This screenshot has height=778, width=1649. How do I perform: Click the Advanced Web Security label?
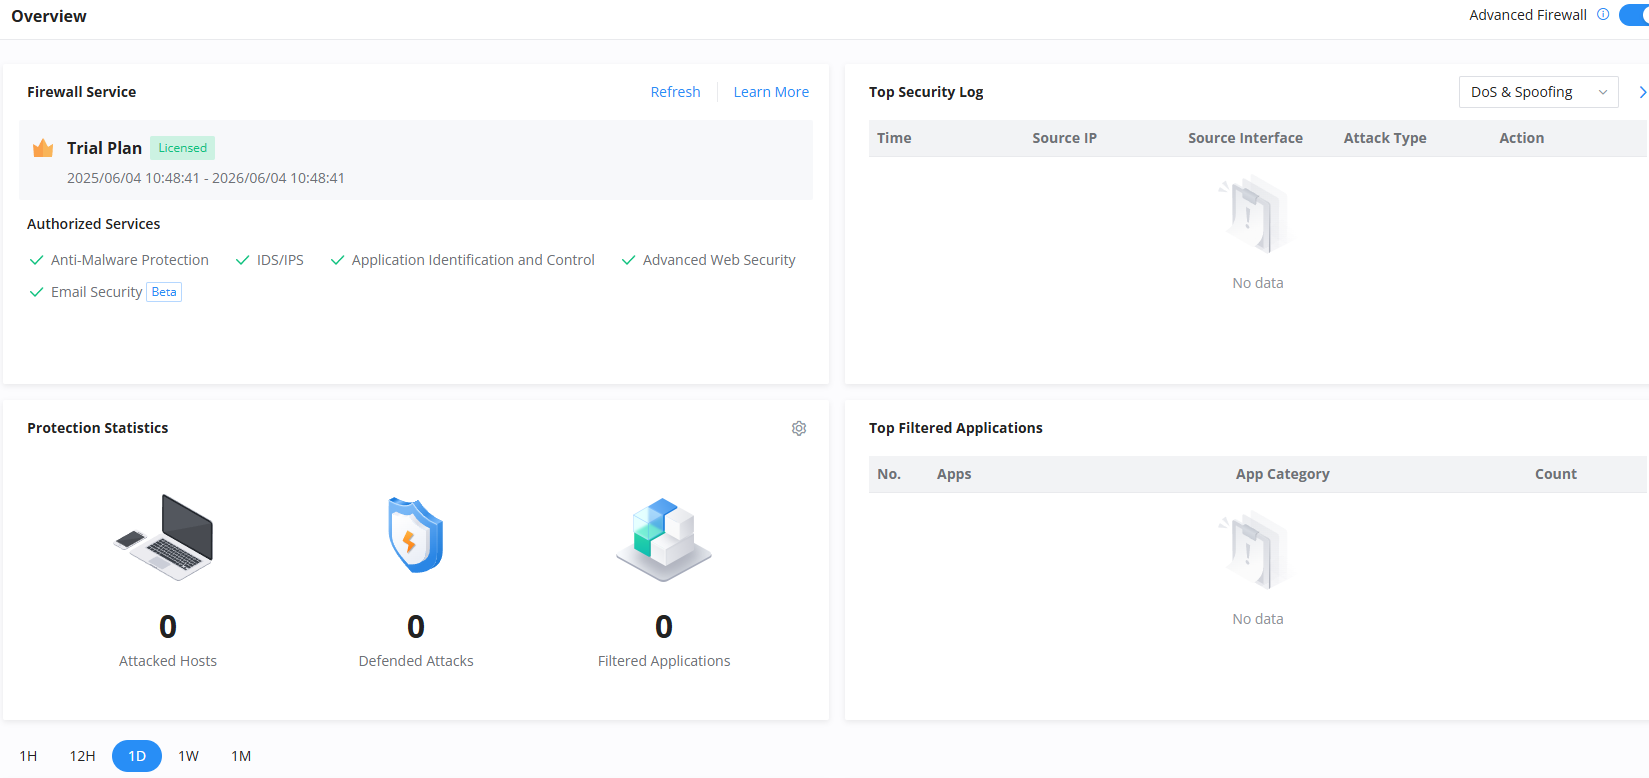(719, 260)
